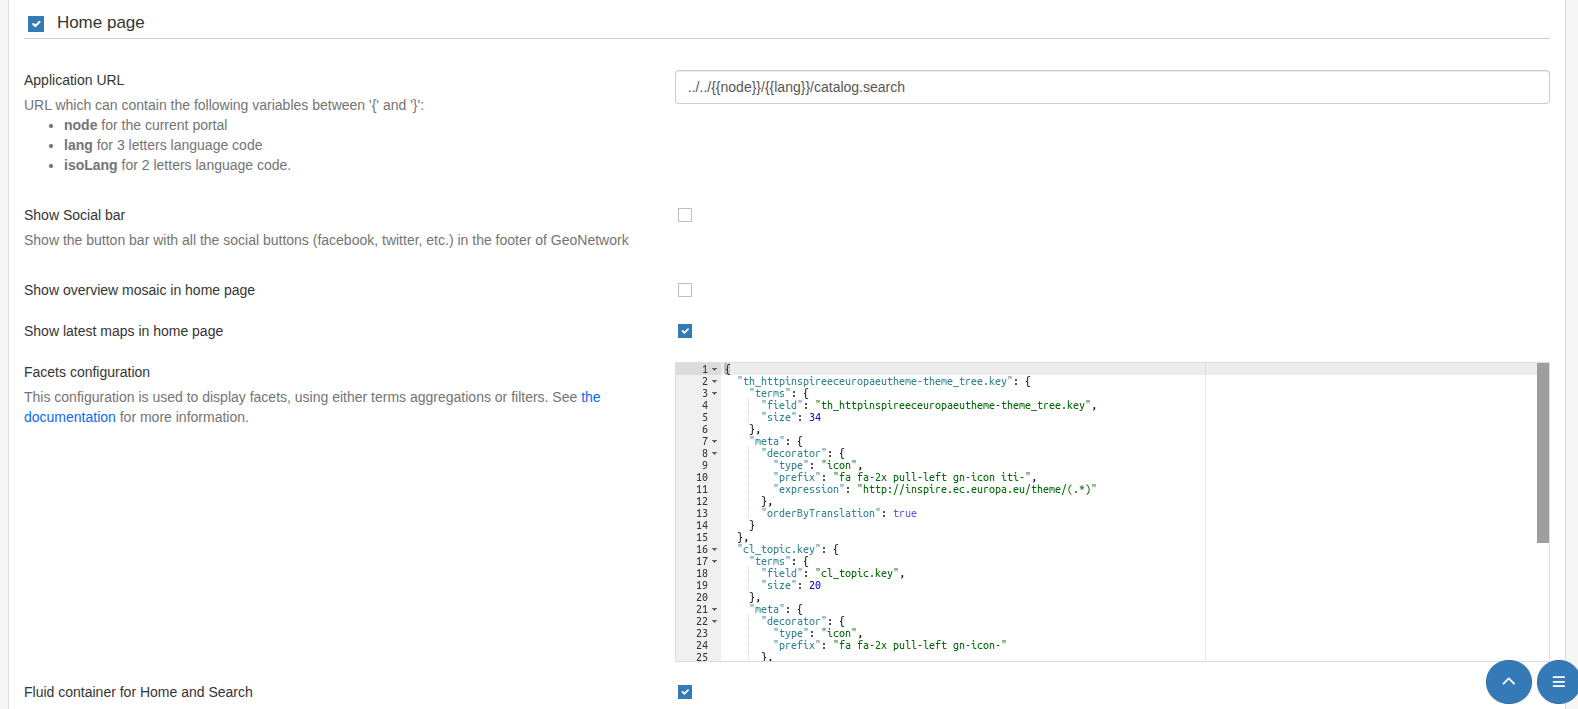This screenshot has width=1578, height=709.
Task: Click the scroll-to-top arrow button
Action: coord(1508,682)
